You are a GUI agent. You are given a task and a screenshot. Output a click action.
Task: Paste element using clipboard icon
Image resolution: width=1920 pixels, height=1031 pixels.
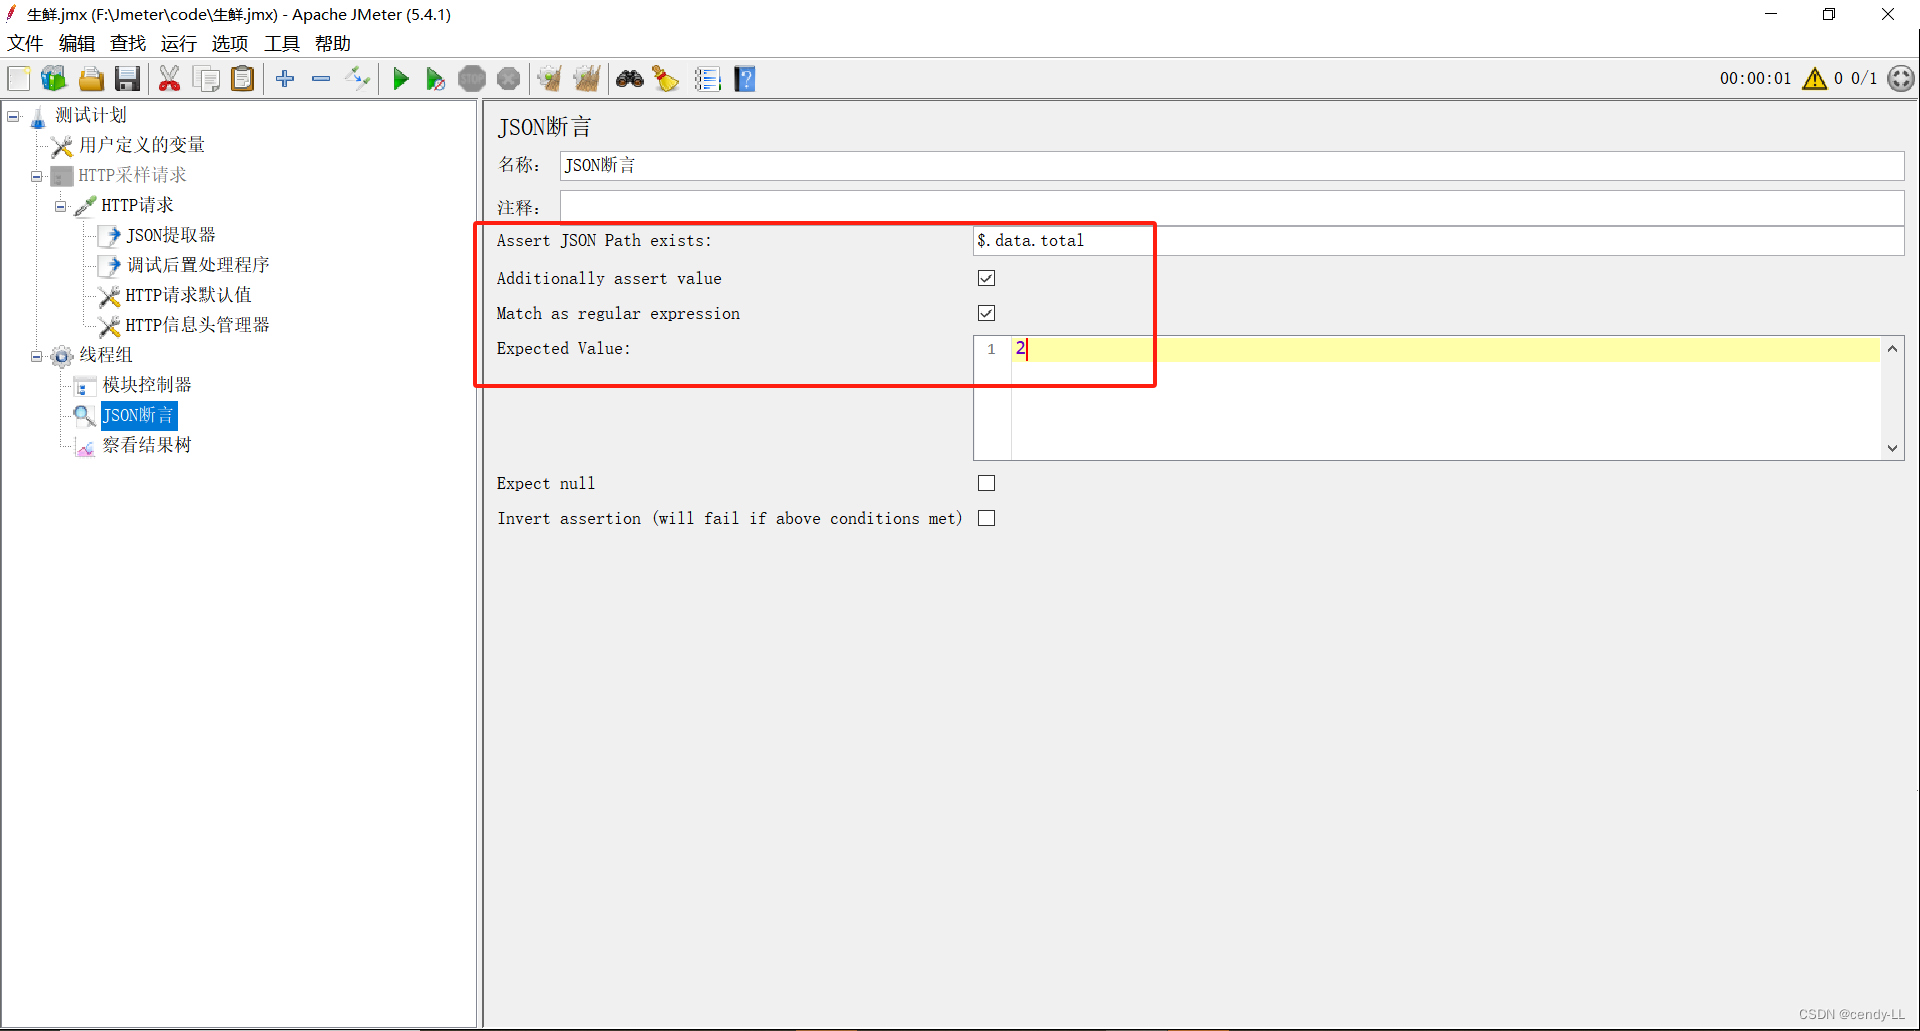(x=243, y=79)
